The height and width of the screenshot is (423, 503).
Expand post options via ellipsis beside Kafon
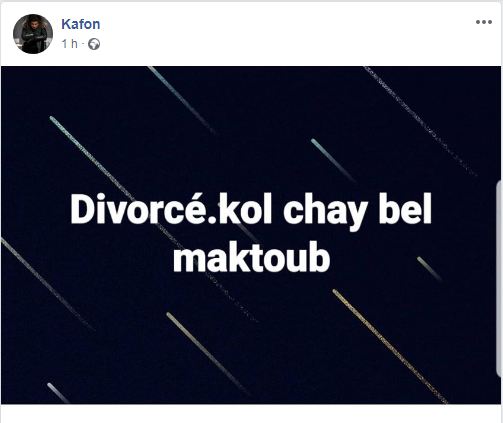tap(484, 22)
